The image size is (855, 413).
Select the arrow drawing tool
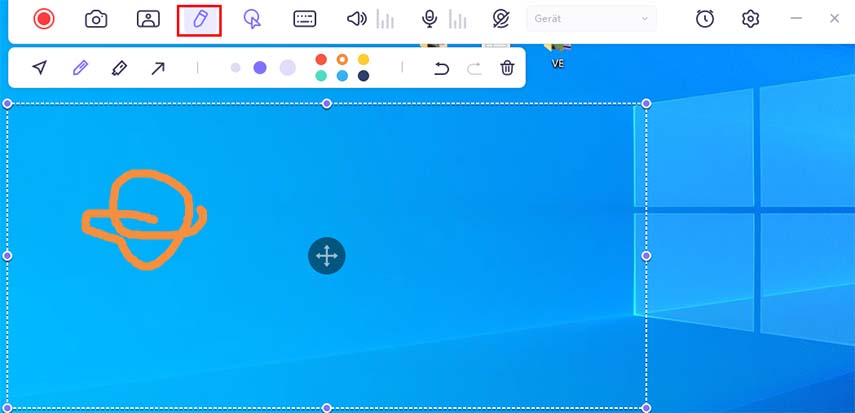tap(158, 68)
